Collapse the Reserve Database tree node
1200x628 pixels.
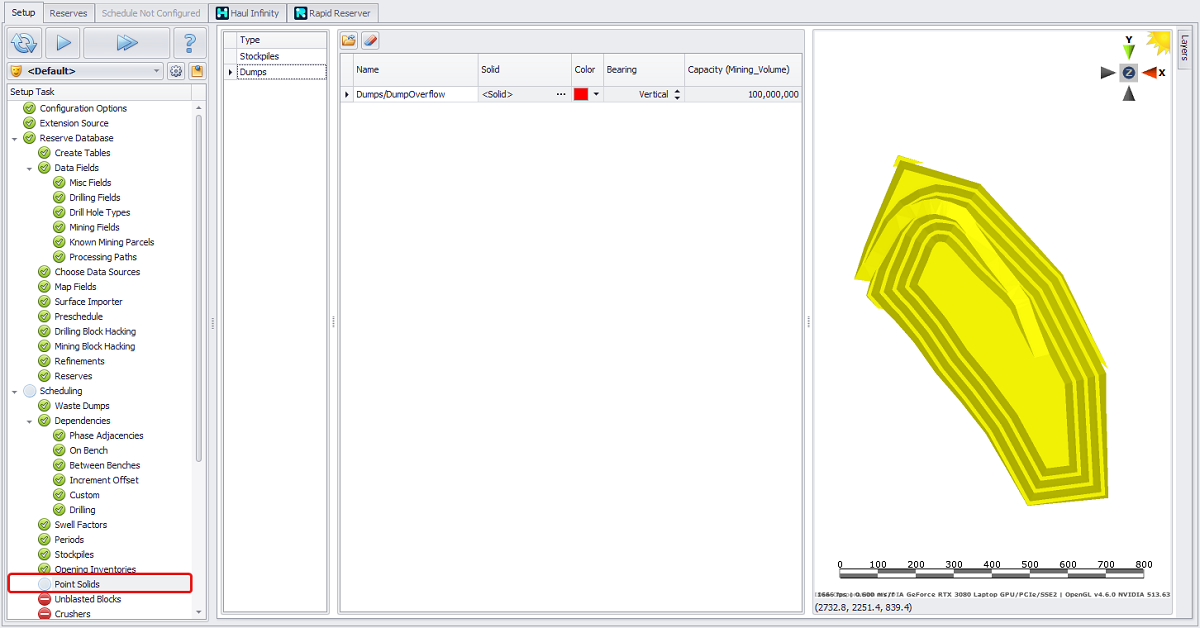[x=15, y=138]
